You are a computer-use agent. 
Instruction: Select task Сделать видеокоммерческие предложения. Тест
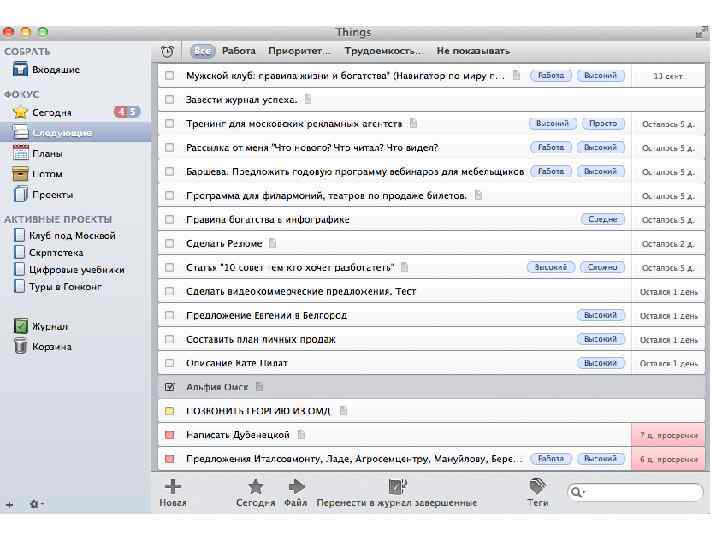431,291
